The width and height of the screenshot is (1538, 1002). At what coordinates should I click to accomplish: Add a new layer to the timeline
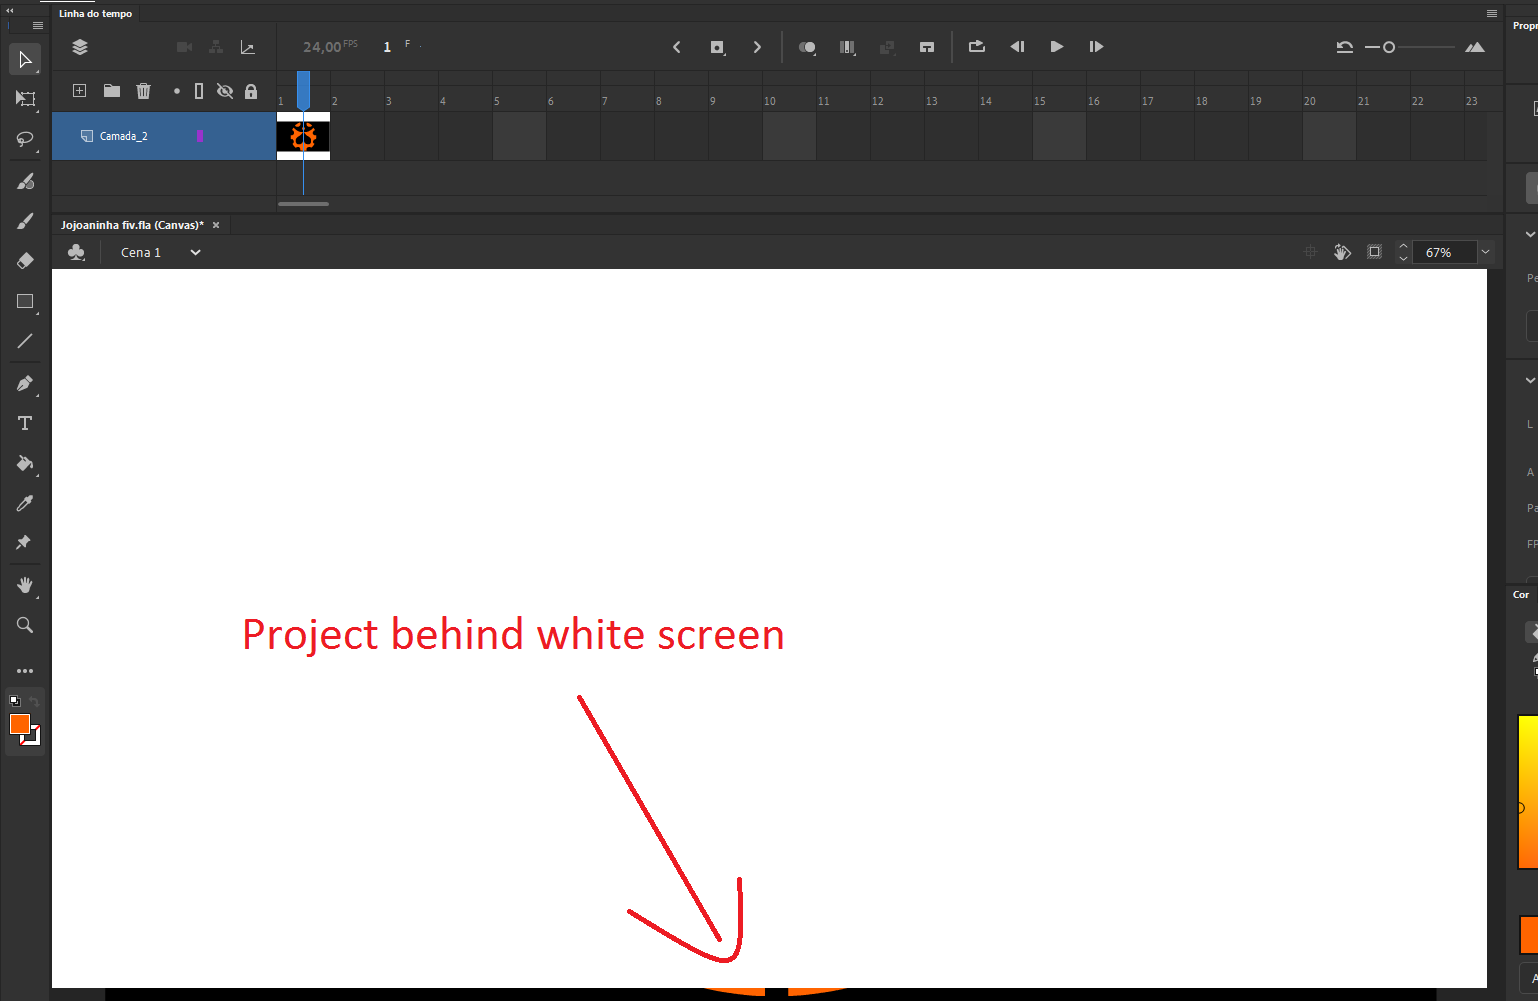(x=79, y=90)
